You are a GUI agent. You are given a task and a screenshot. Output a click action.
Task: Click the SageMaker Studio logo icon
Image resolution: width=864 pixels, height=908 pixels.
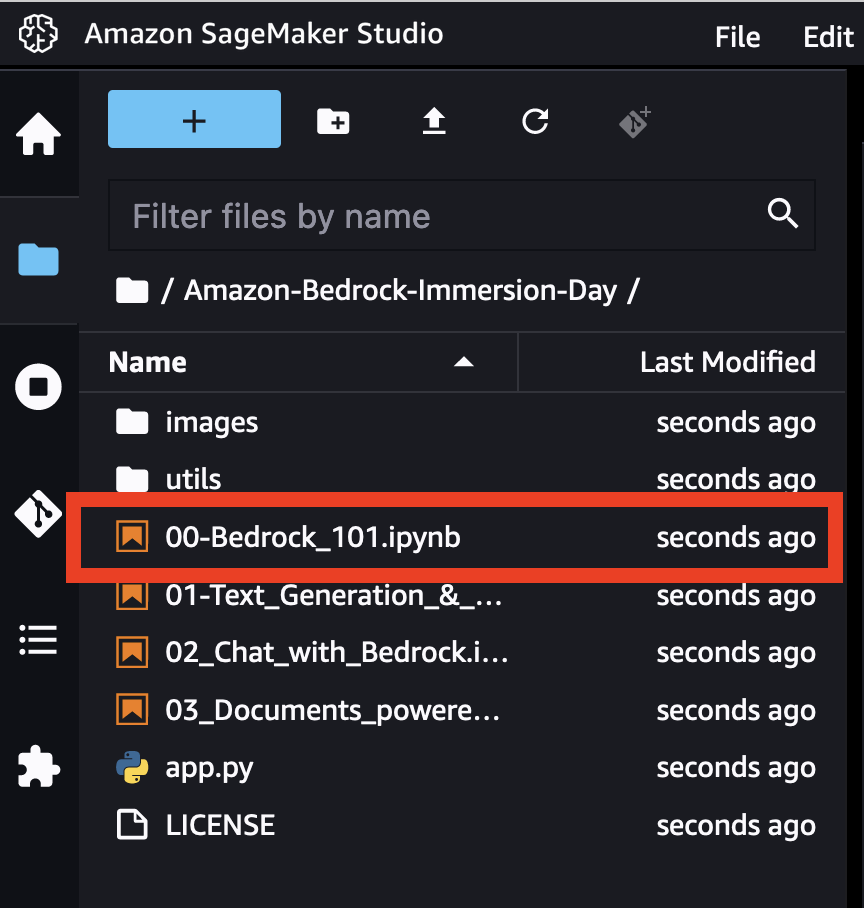click(x=38, y=34)
